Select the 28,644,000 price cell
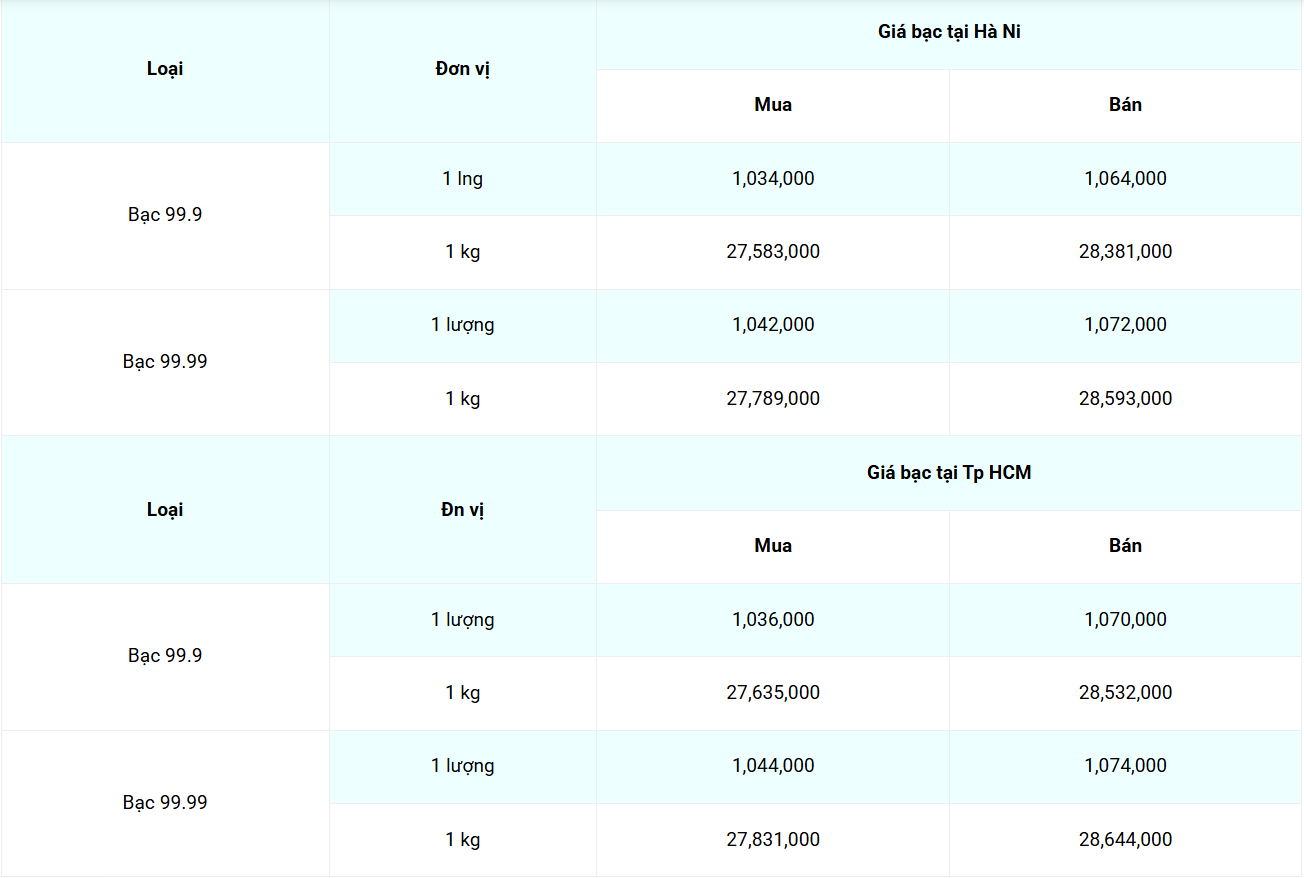 pyautogui.click(x=1125, y=840)
